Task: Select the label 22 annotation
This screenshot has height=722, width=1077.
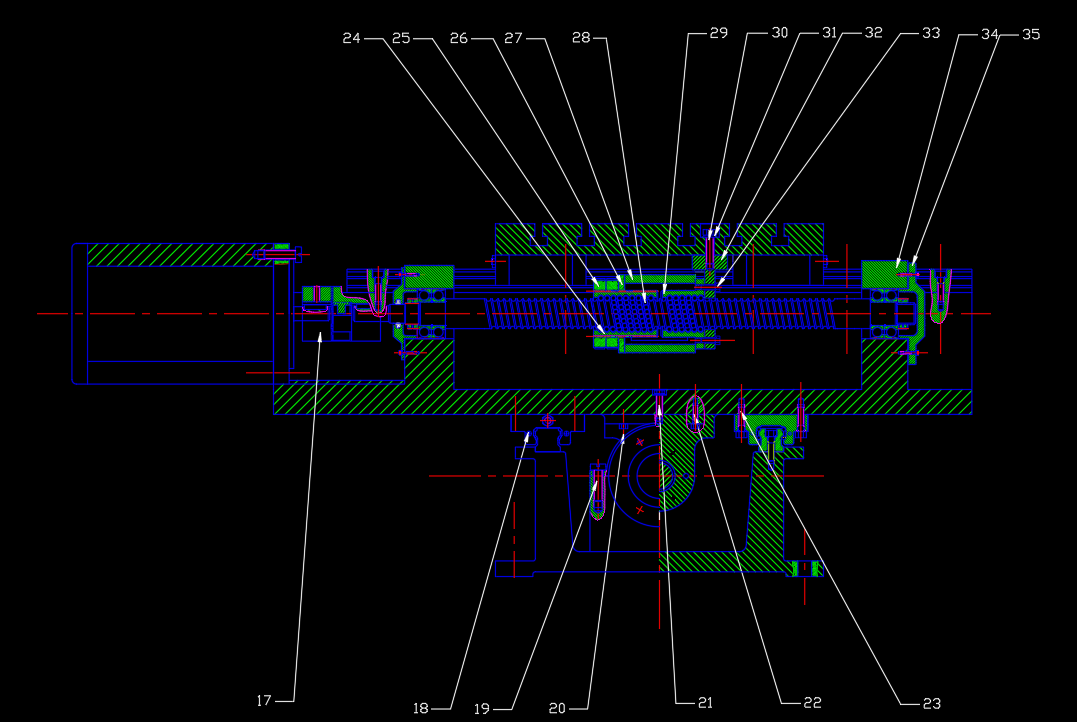Action: [x=813, y=703]
